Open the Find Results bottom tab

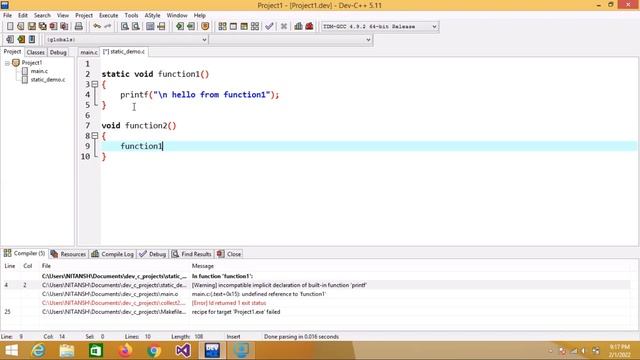coord(191,254)
